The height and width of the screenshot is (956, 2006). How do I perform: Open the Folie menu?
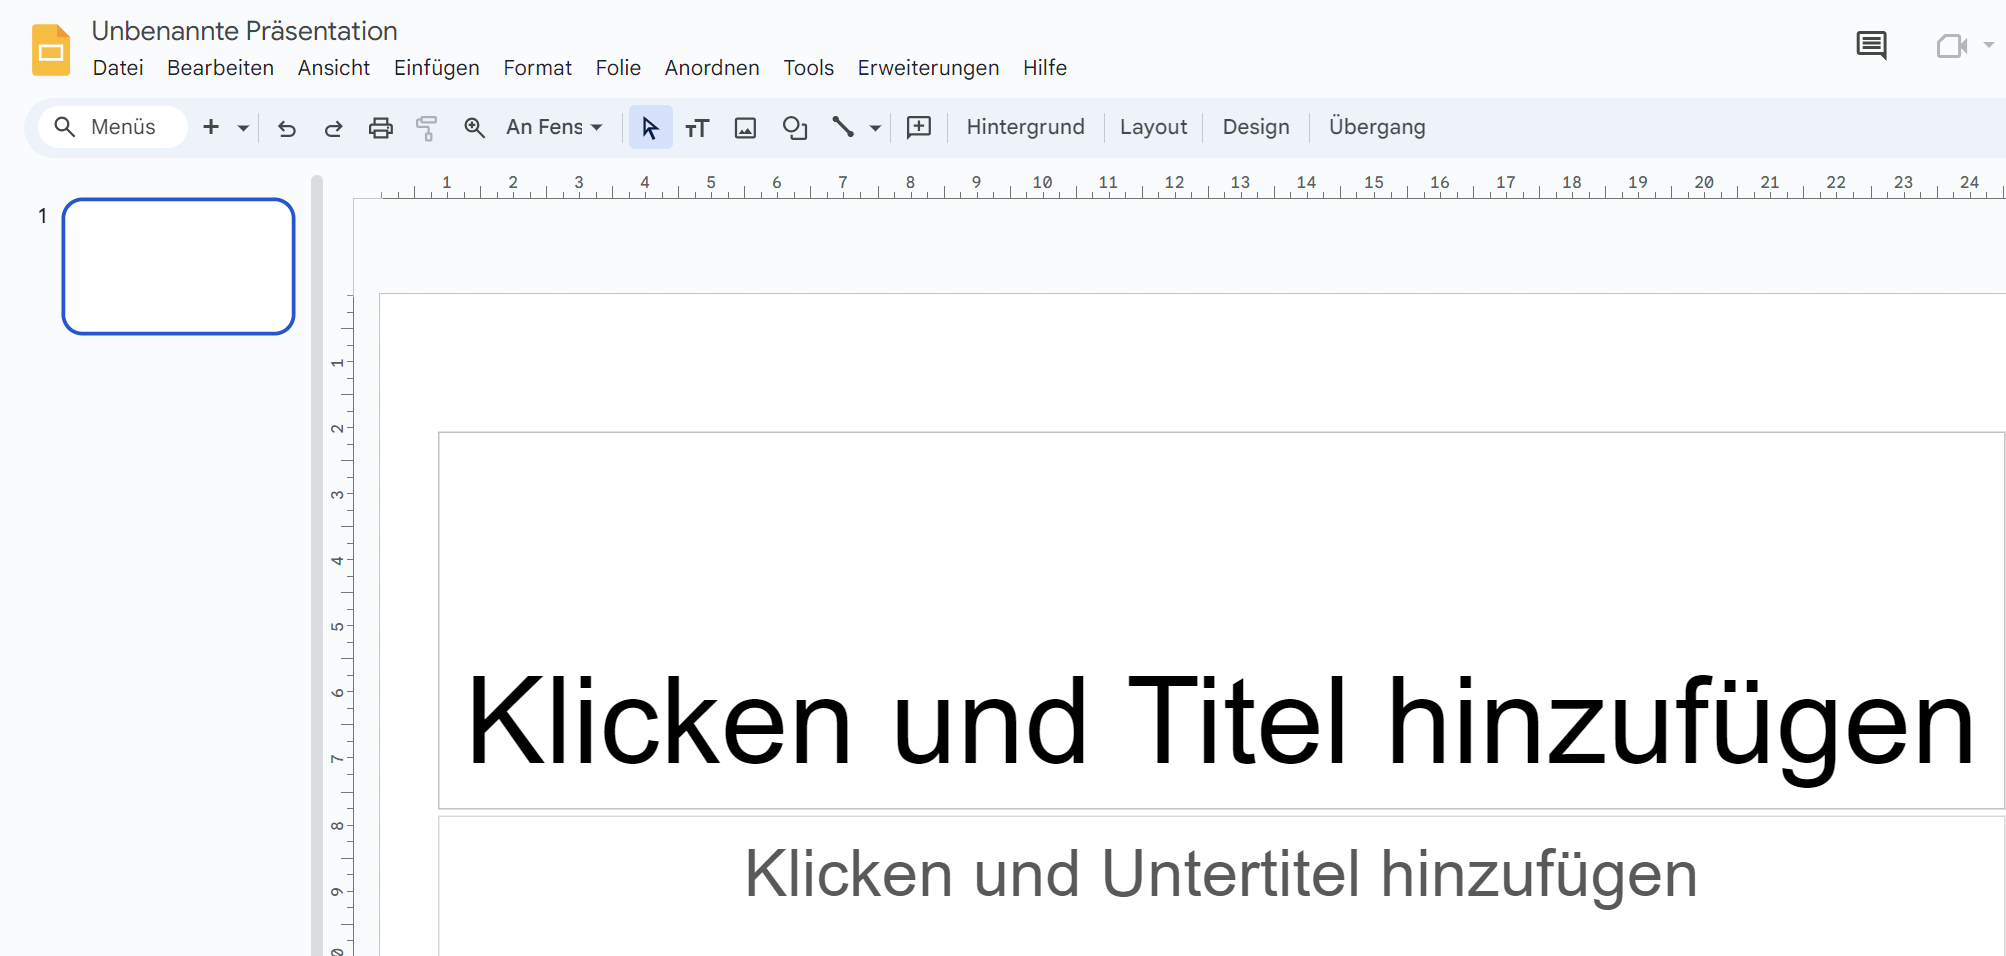click(618, 68)
